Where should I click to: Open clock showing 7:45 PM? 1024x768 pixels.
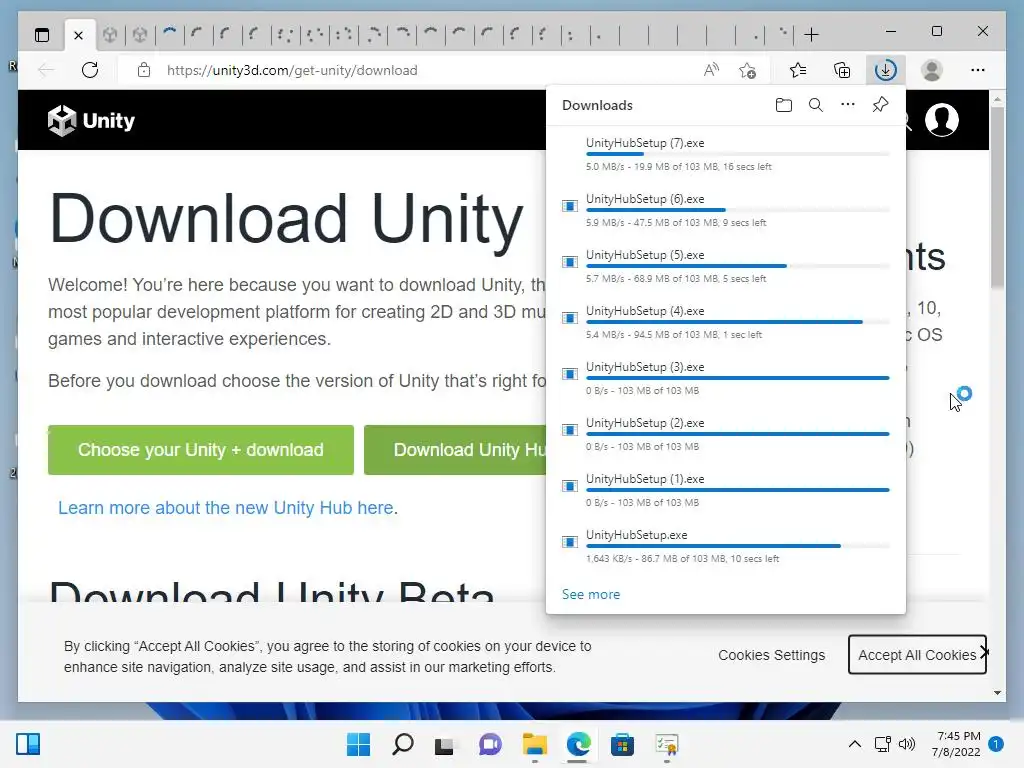[956, 744]
